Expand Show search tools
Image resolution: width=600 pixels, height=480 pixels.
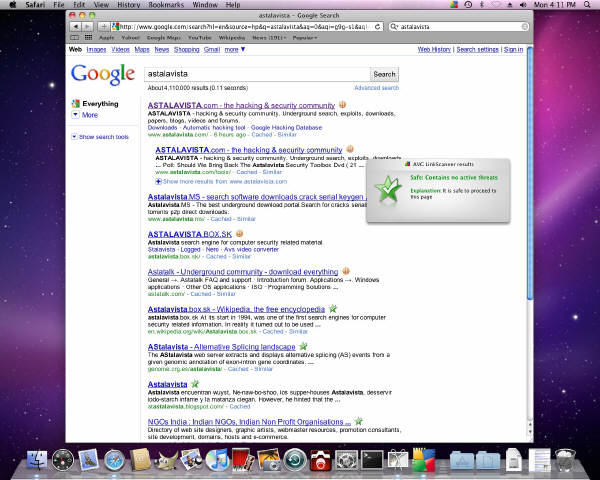coord(100,137)
